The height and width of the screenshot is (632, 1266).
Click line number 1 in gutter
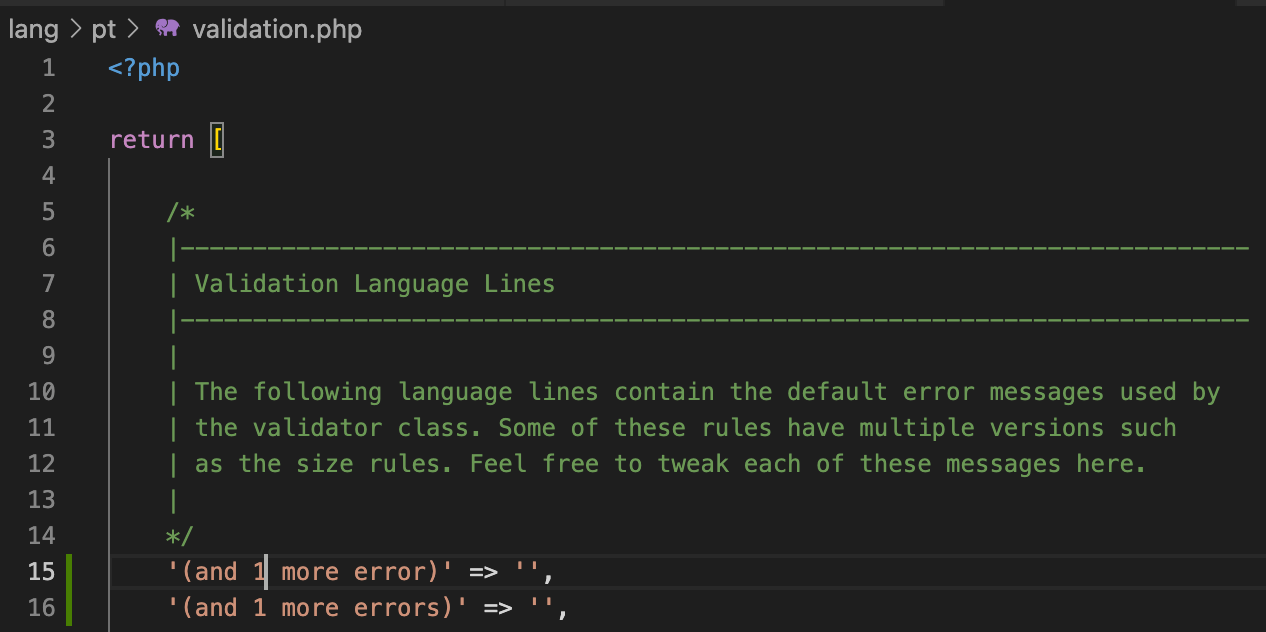click(49, 68)
